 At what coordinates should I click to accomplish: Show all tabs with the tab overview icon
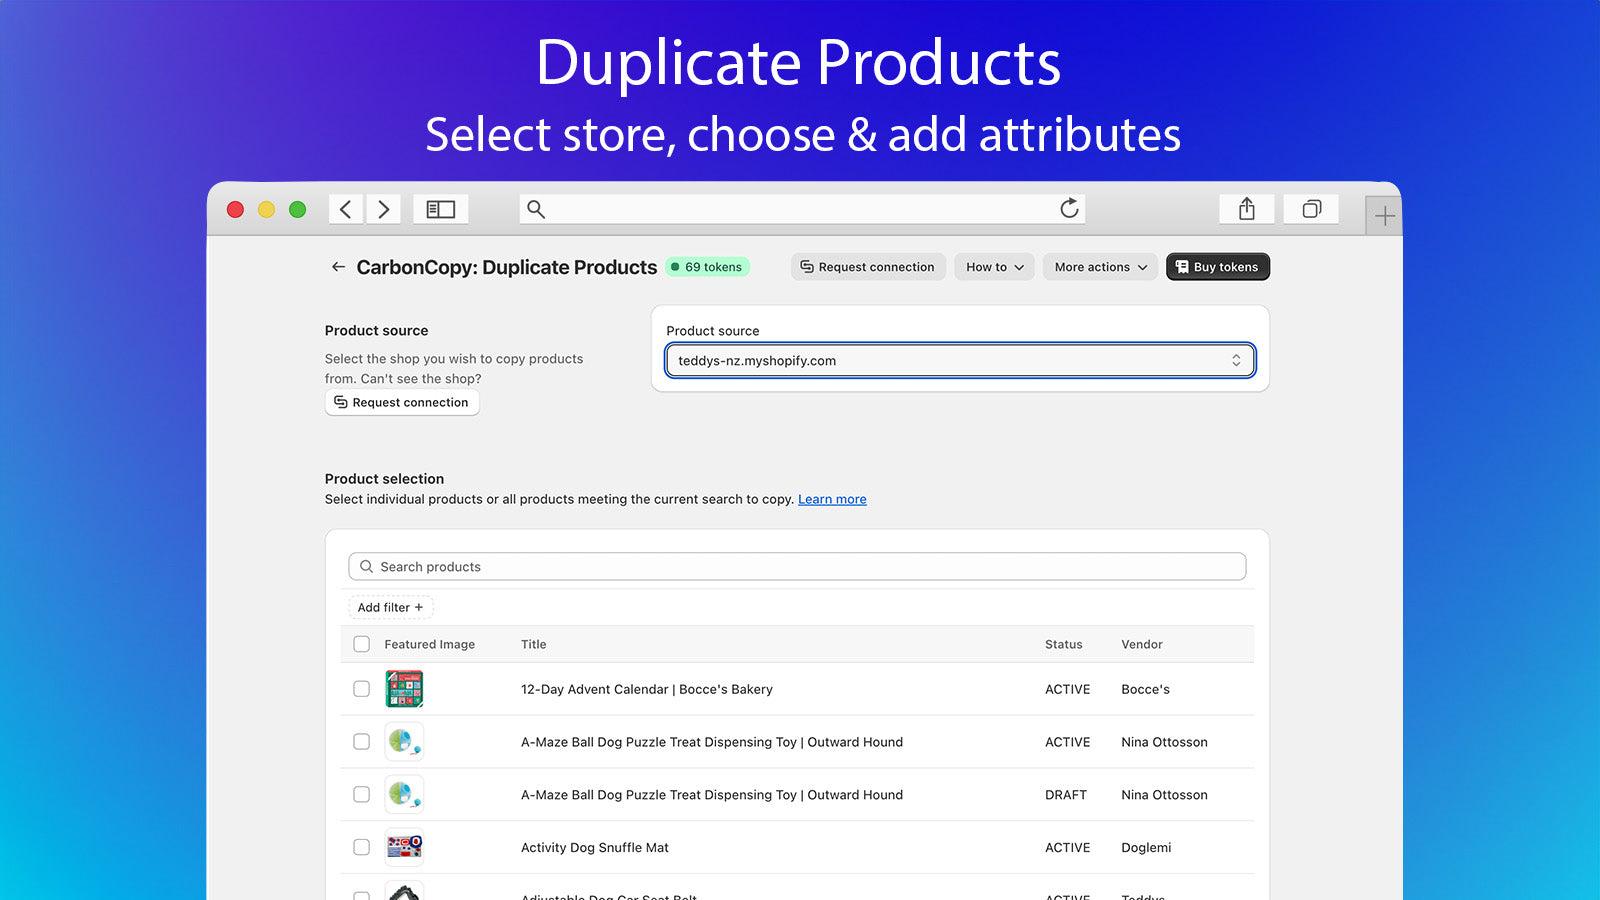(x=1311, y=209)
